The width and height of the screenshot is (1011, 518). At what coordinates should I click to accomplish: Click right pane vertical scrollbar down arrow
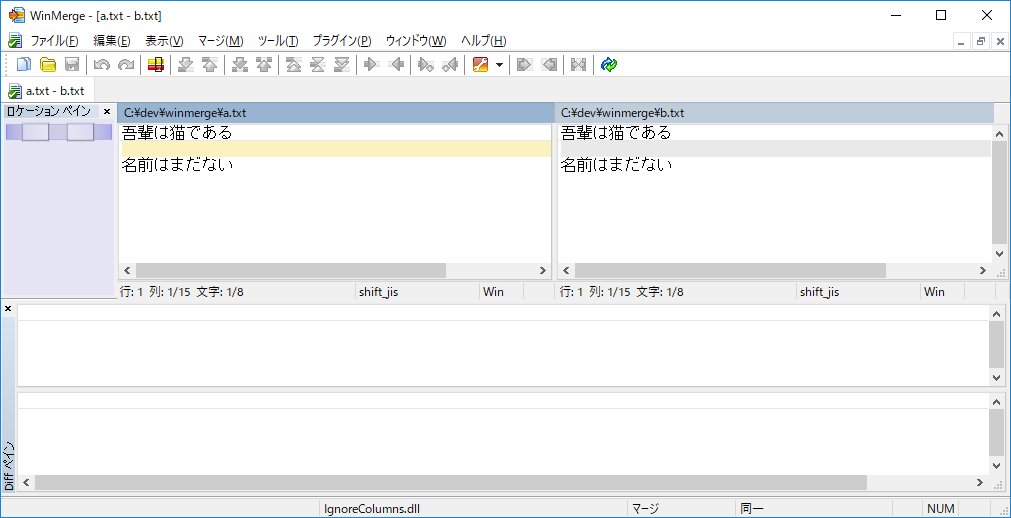(x=999, y=254)
